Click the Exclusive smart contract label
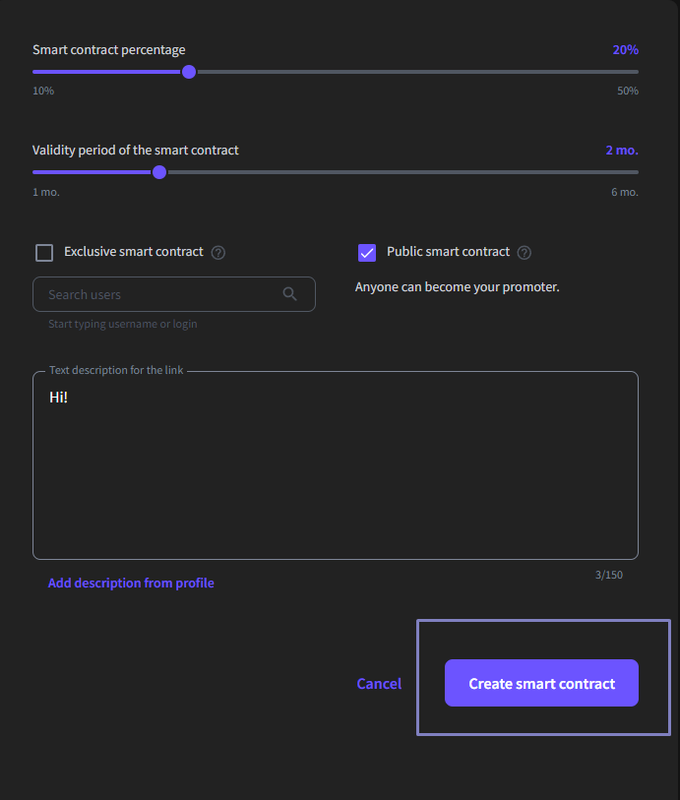The image size is (680, 800). (x=134, y=252)
